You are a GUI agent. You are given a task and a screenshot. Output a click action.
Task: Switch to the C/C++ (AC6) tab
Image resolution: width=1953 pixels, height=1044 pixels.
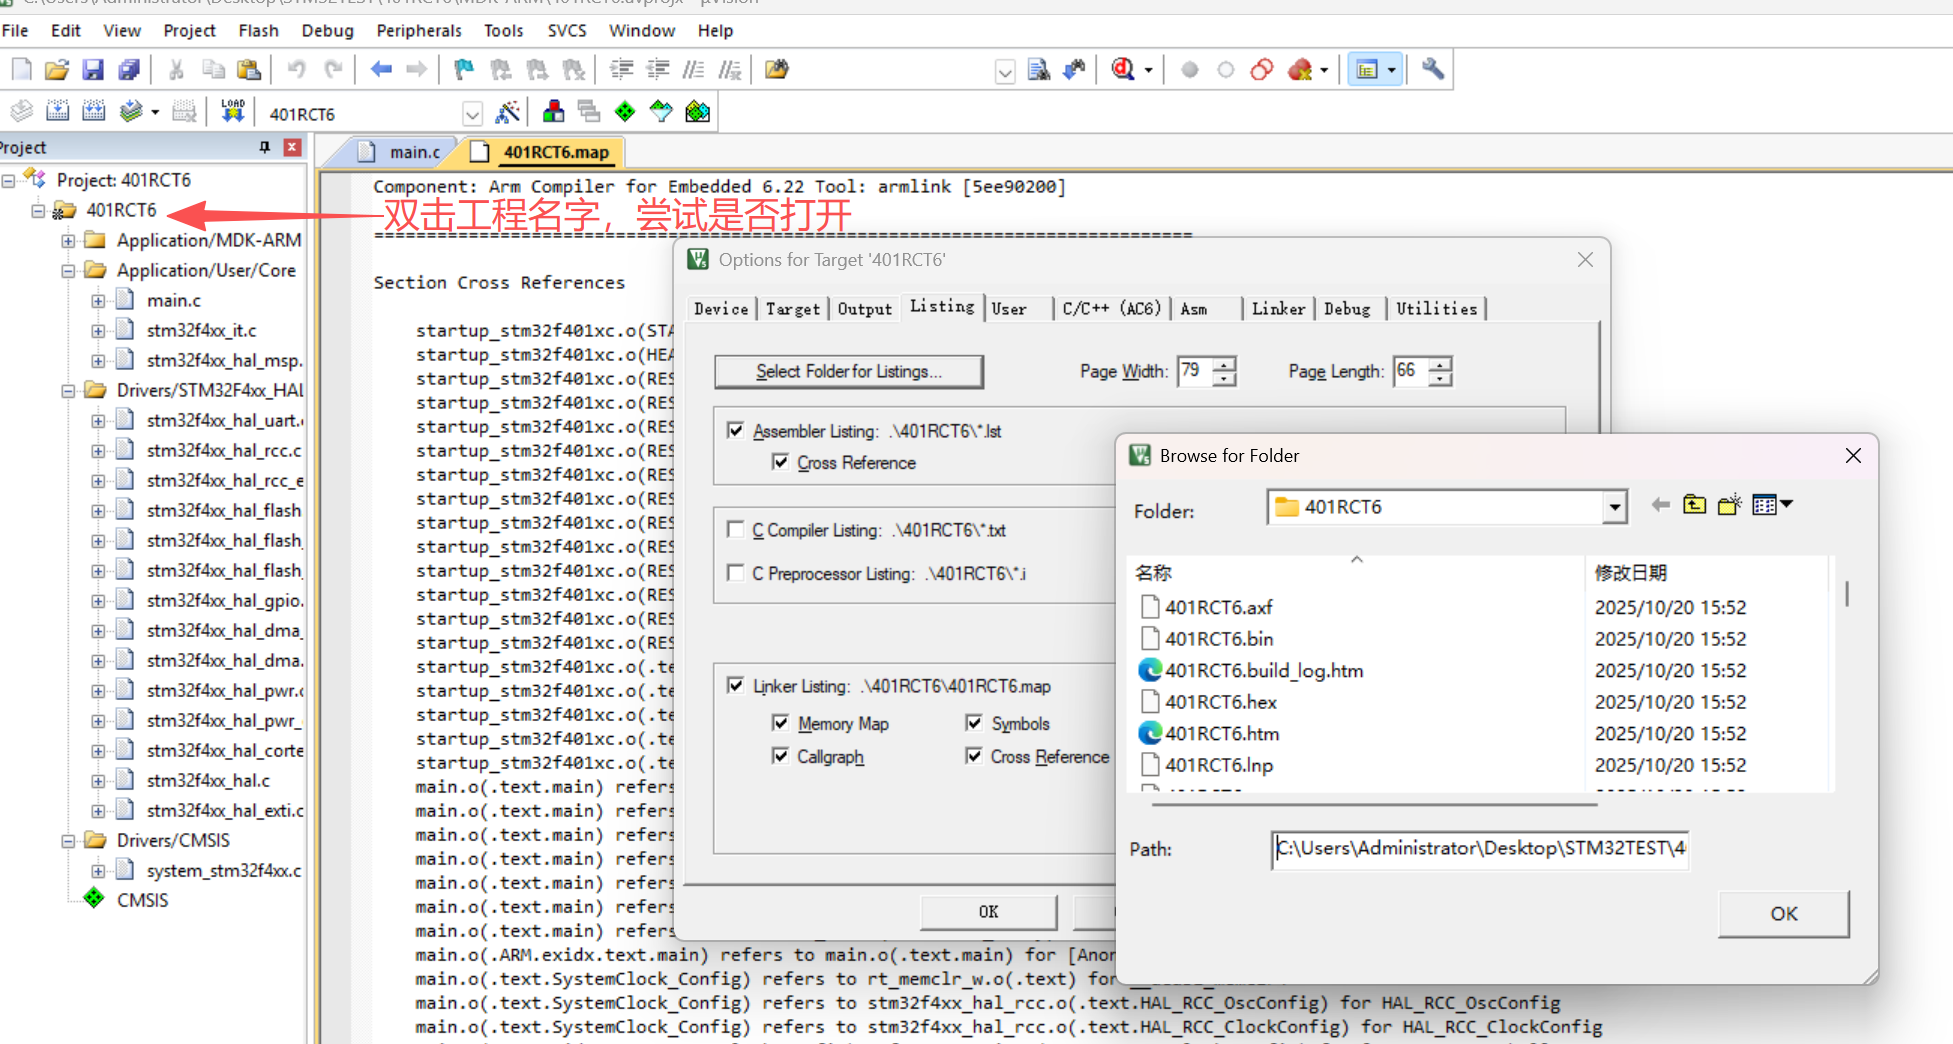(x=1111, y=309)
